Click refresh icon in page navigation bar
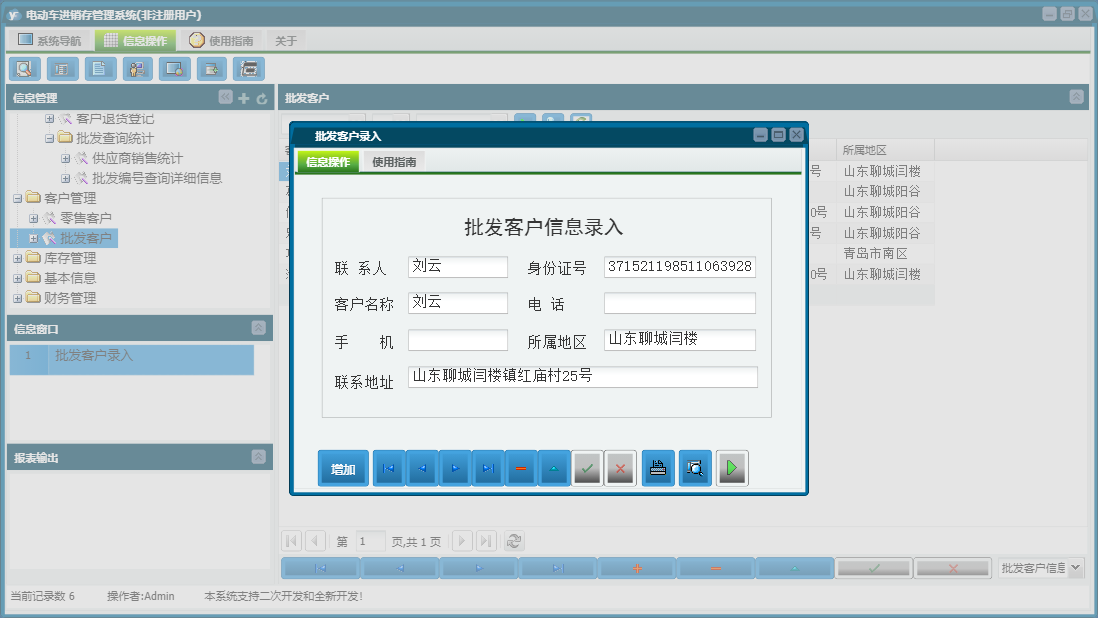The height and width of the screenshot is (618, 1098). click(x=514, y=541)
